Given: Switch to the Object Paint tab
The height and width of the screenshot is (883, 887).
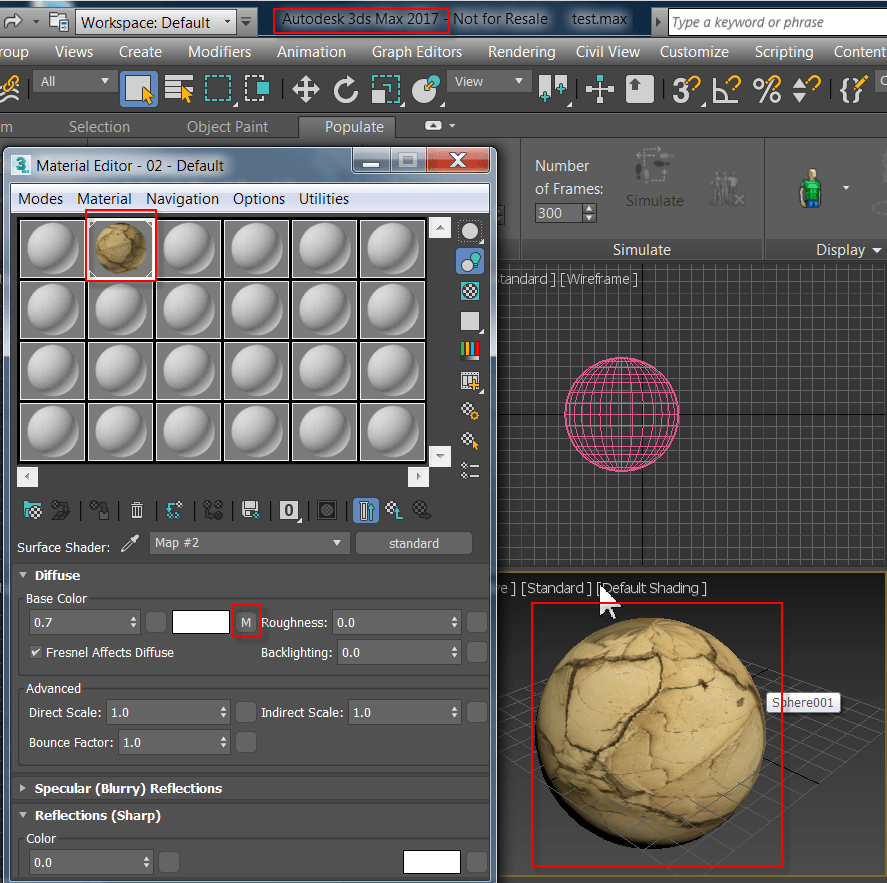Looking at the screenshot, I should pyautogui.click(x=241, y=127).
